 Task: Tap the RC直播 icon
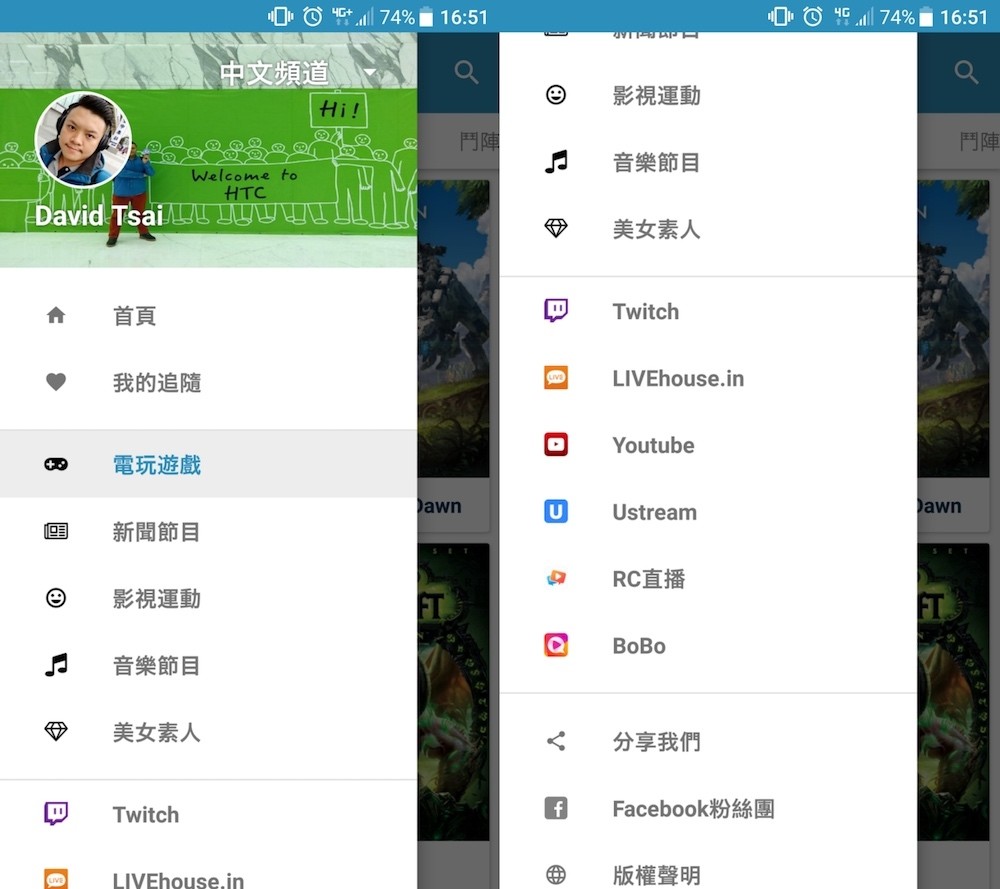(x=556, y=578)
